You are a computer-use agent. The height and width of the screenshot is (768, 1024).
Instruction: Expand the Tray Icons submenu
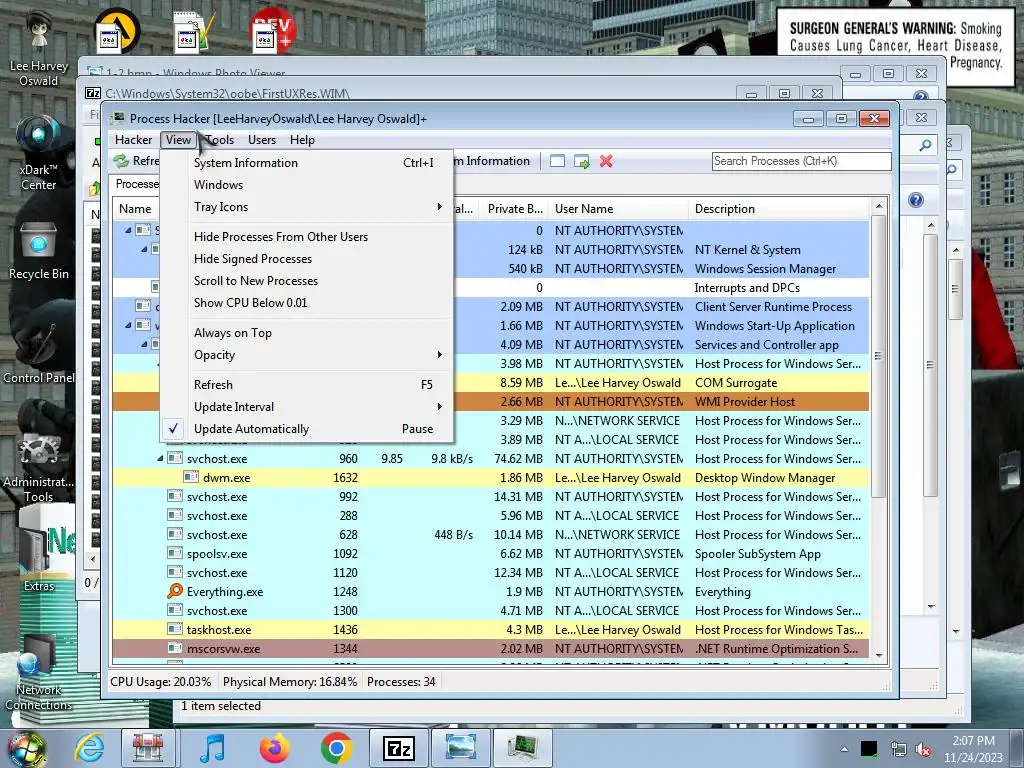coord(307,206)
